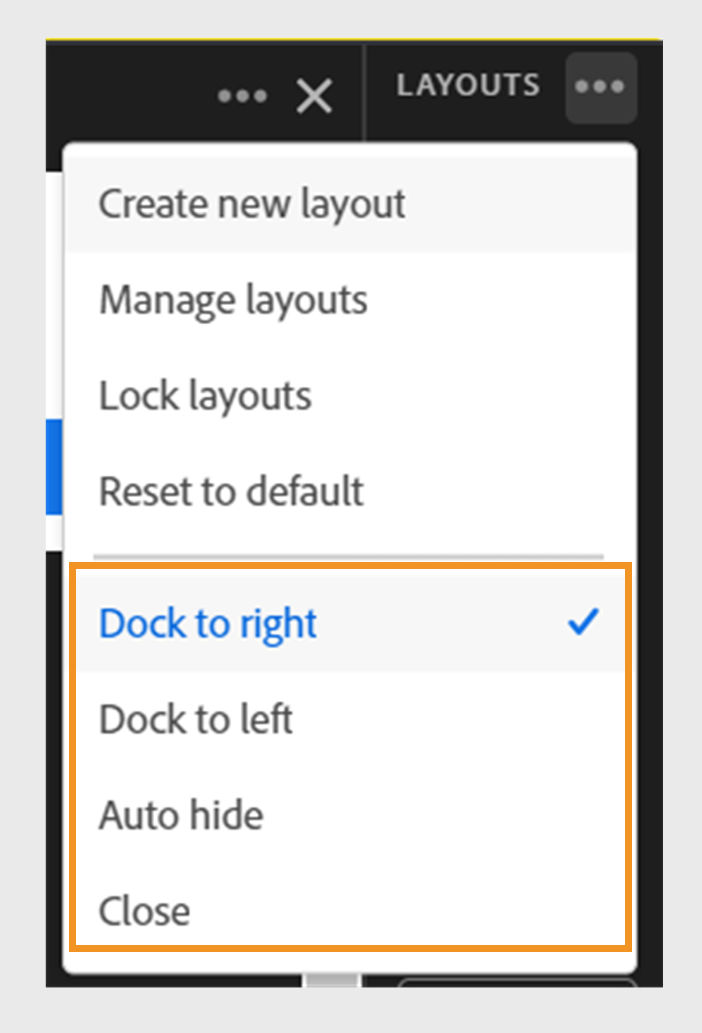Switch docking to Dock to left
This screenshot has width=702, height=1033.
[x=195, y=719]
